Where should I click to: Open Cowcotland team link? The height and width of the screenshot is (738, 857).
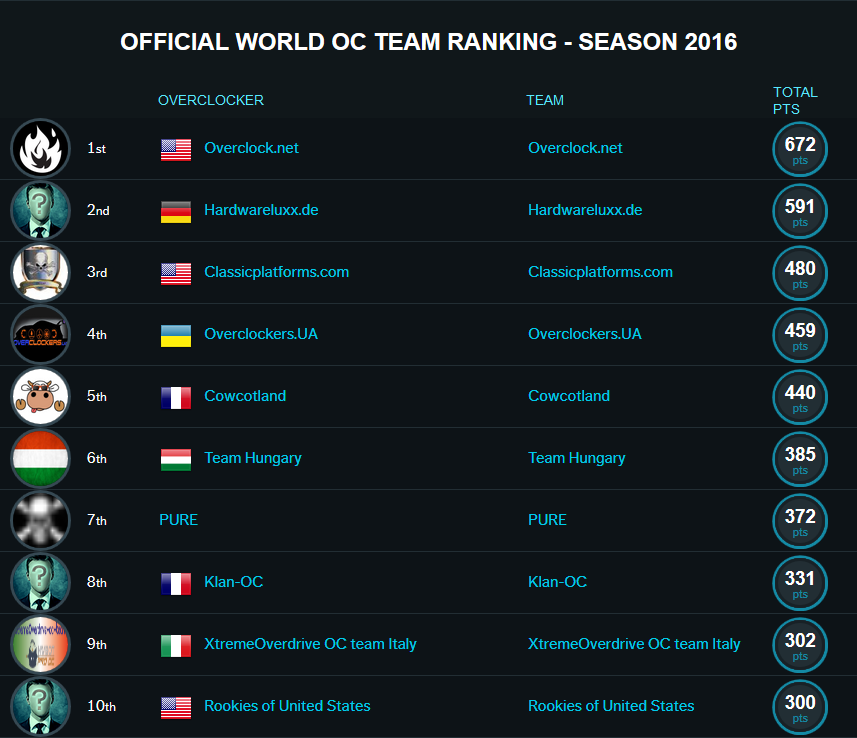pos(569,396)
